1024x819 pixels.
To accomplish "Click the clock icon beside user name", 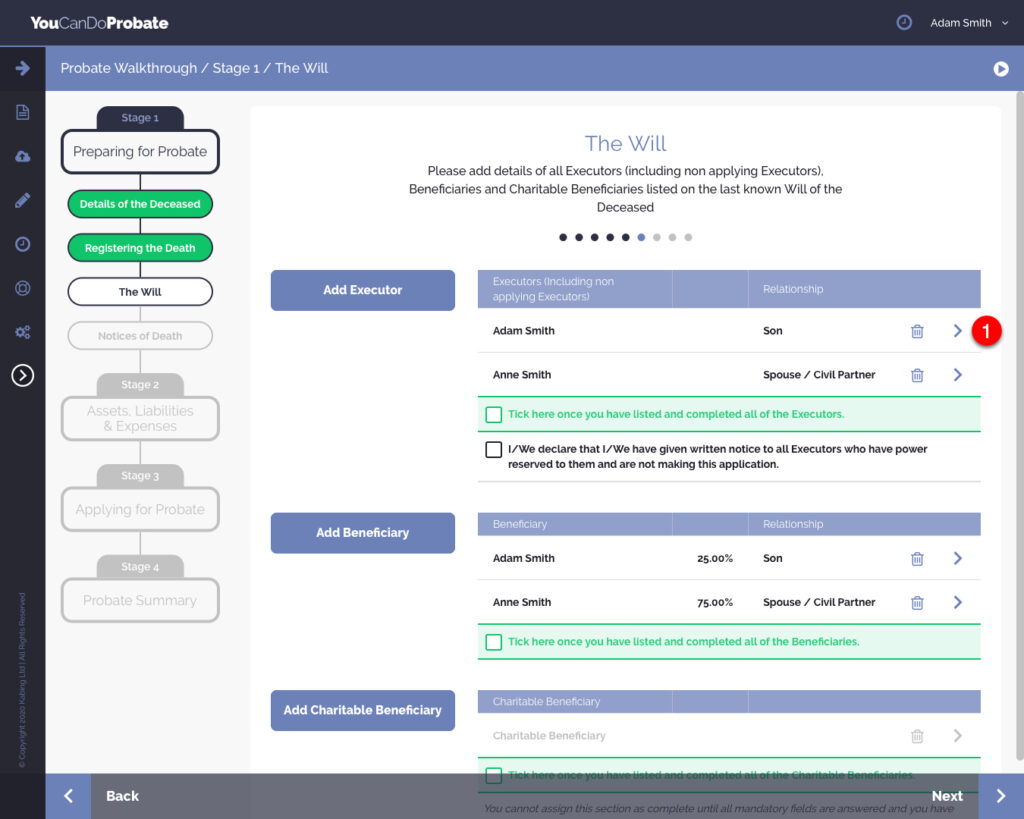I will pos(904,22).
